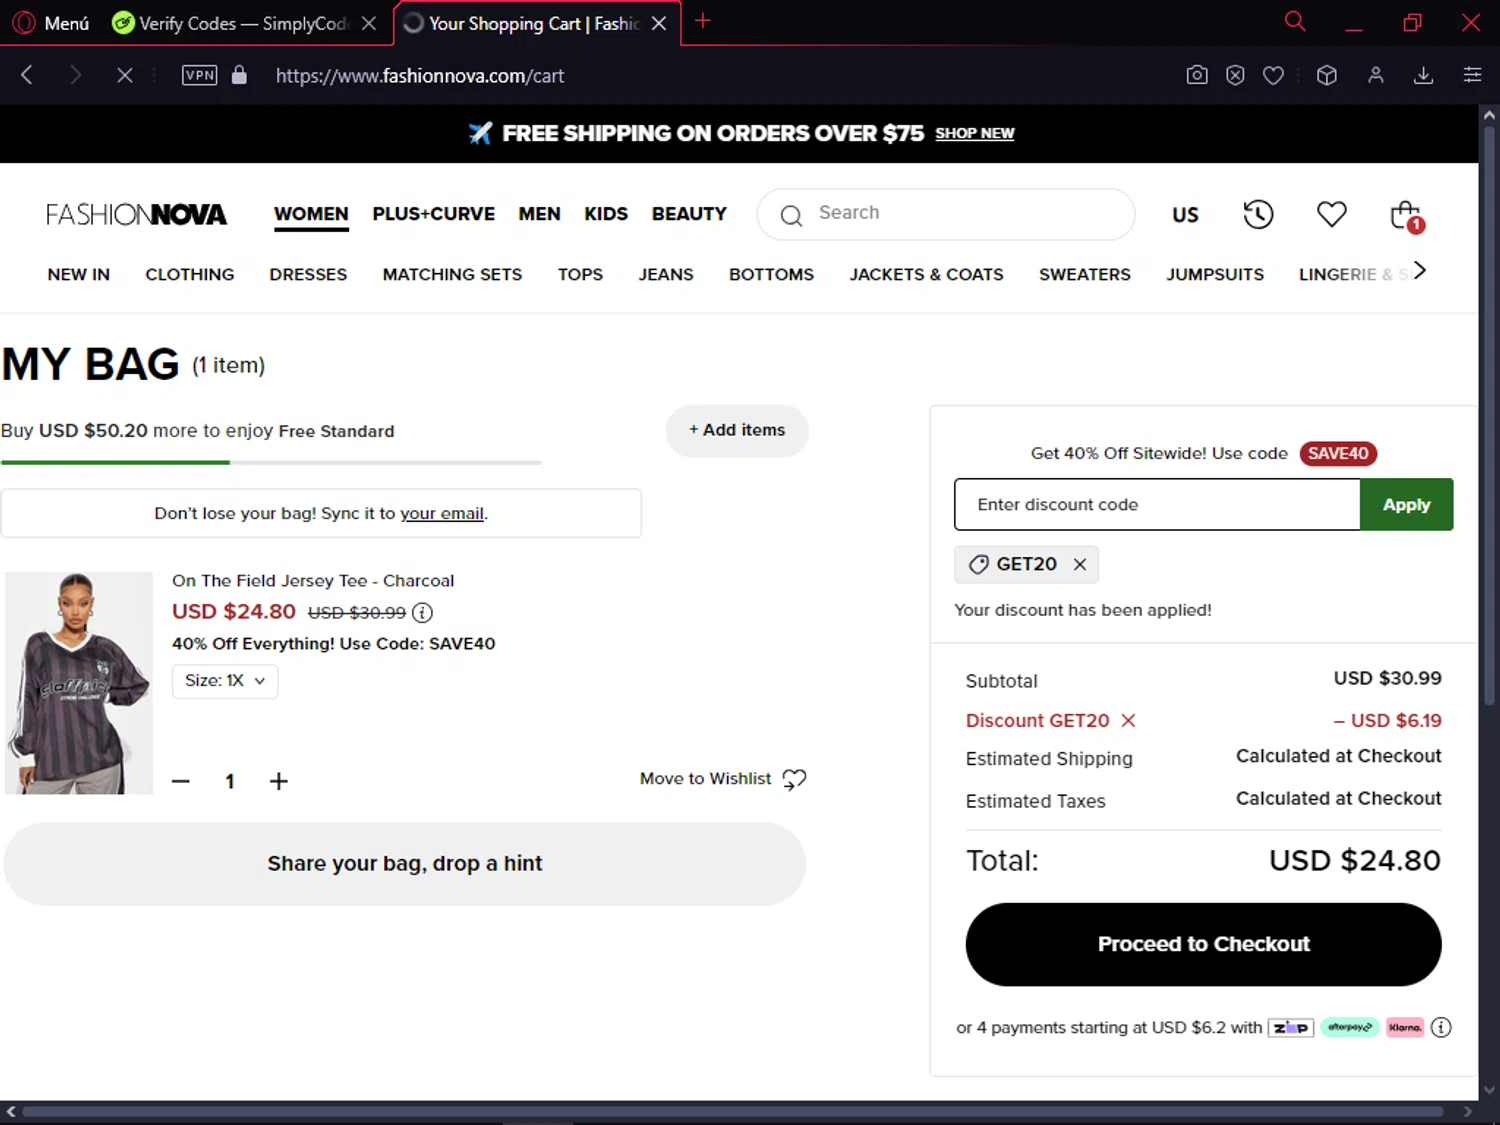Viewport: 1500px width, 1125px height.
Task: Open the MATCHING SETS menu
Action: tap(452, 274)
